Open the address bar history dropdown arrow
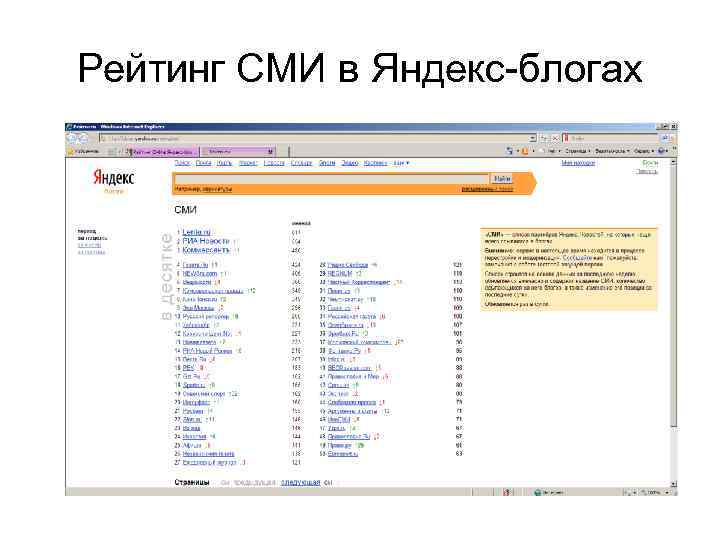Image resolution: width=720 pixels, height=540 pixels. click(533, 138)
